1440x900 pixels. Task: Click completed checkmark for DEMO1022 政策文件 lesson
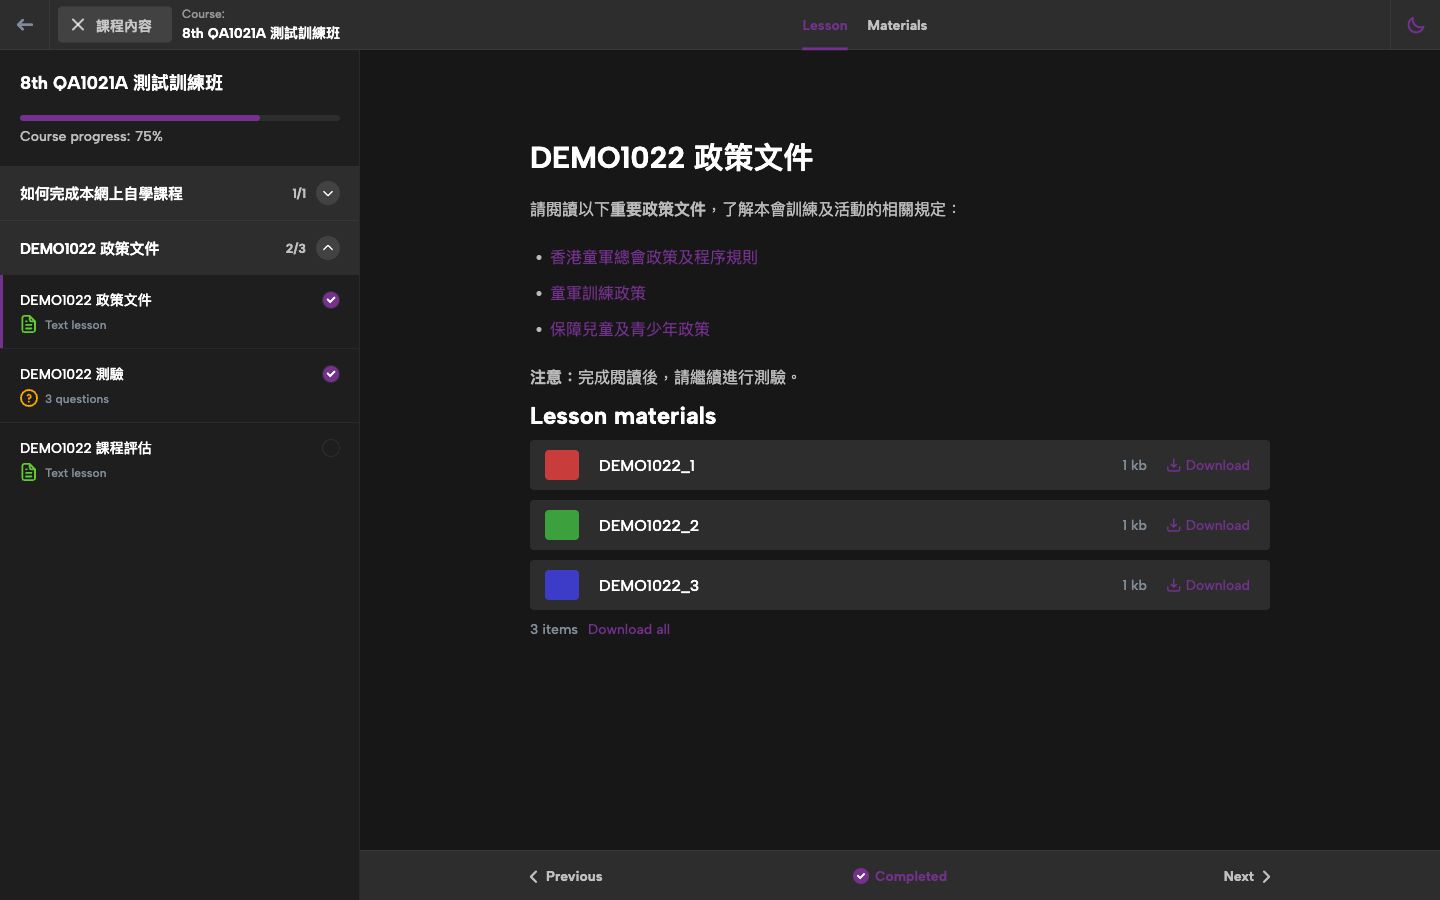click(x=331, y=300)
